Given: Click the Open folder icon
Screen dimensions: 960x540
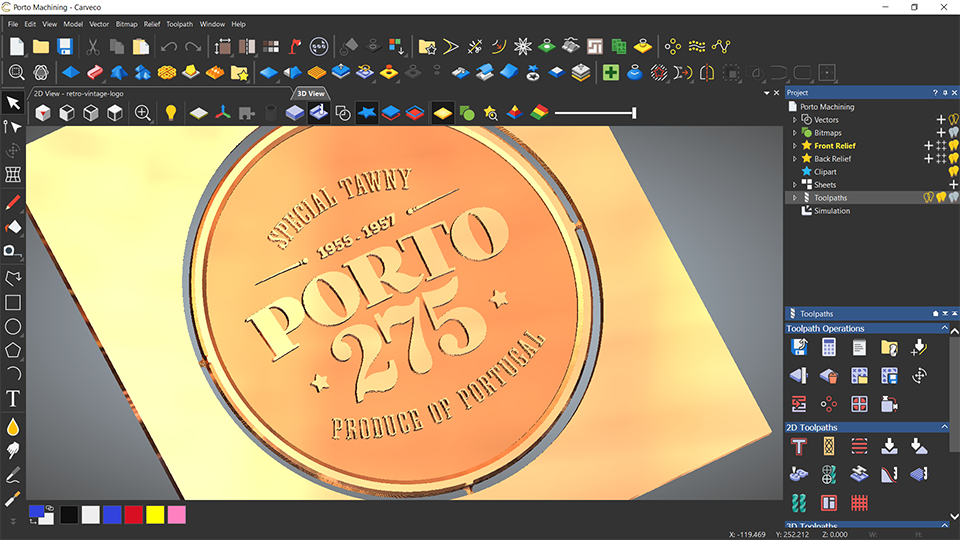Looking at the screenshot, I should (x=41, y=47).
